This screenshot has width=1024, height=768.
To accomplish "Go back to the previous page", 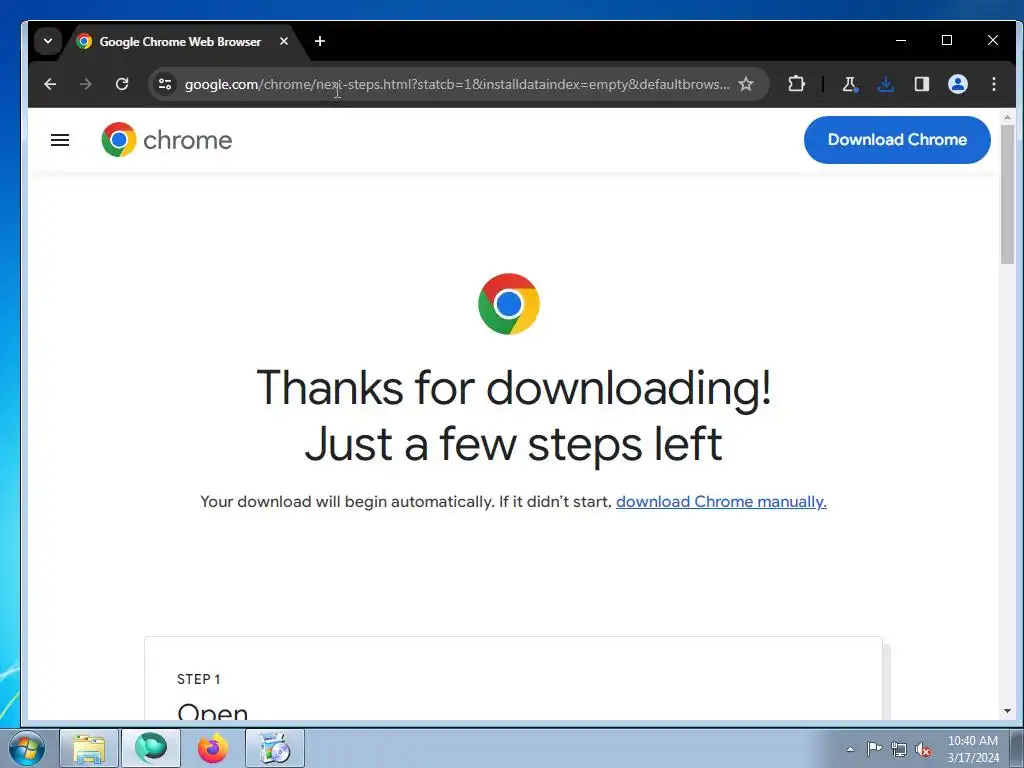I will click(x=50, y=84).
